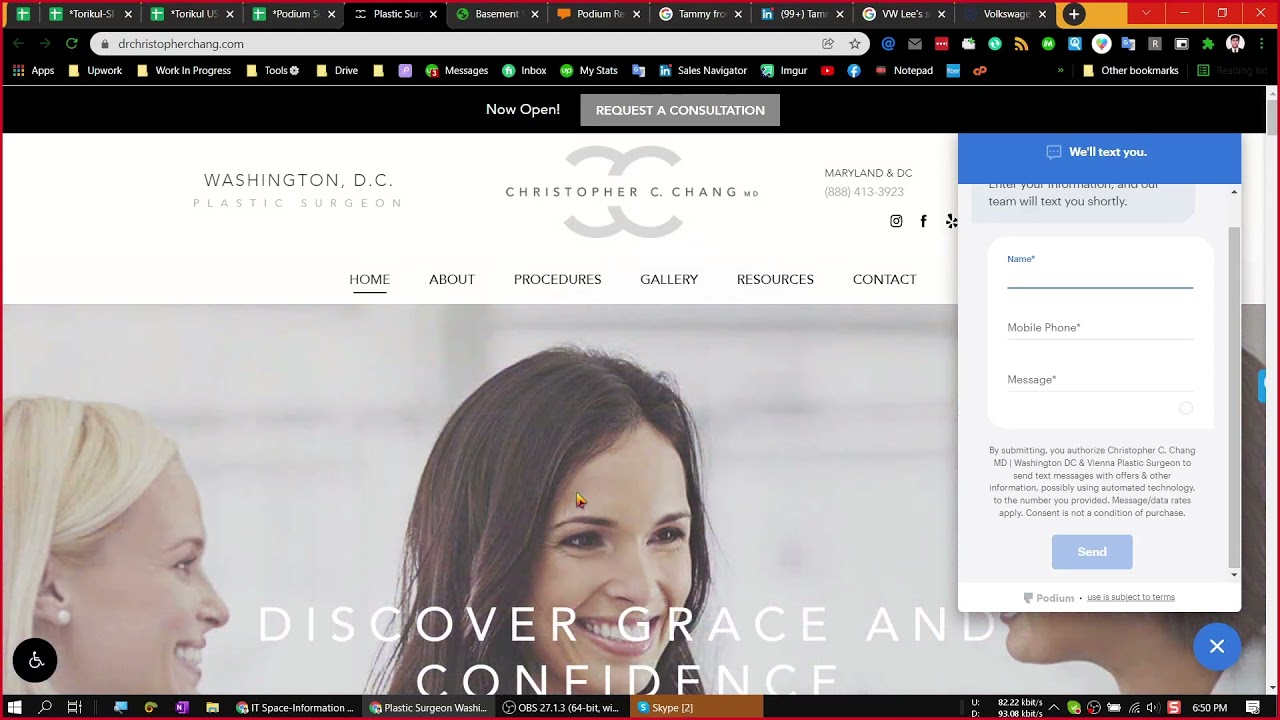Open File Explorer from the taskbar

pyautogui.click(x=212, y=707)
